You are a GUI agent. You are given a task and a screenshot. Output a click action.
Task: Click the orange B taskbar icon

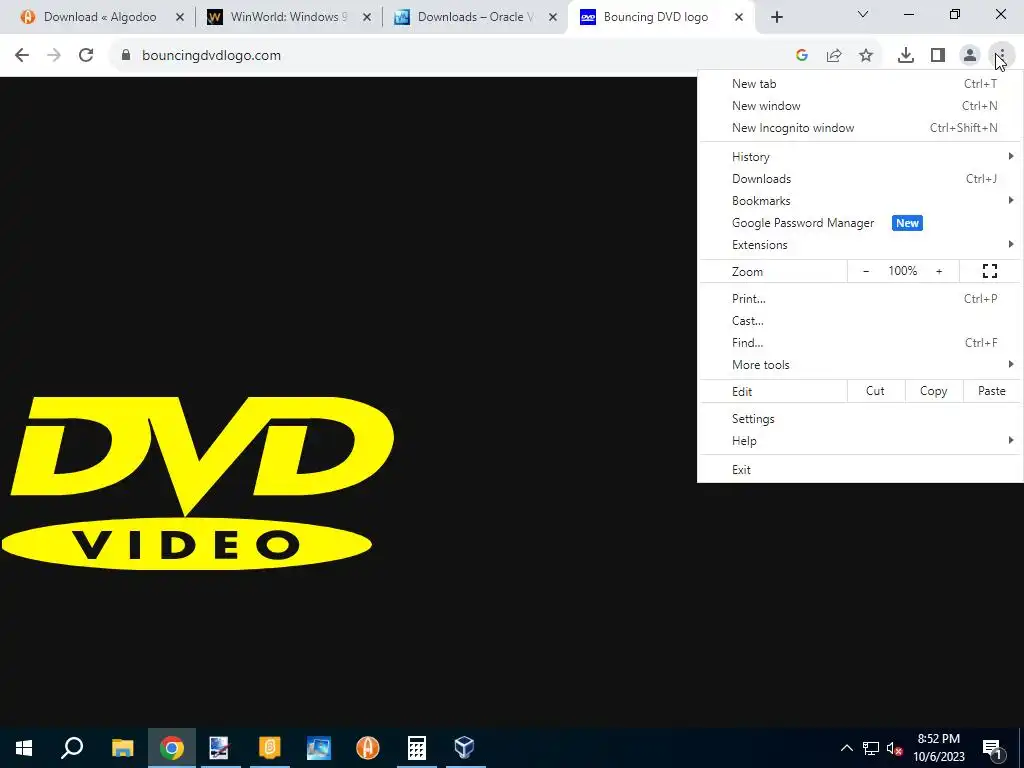[x=269, y=748]
